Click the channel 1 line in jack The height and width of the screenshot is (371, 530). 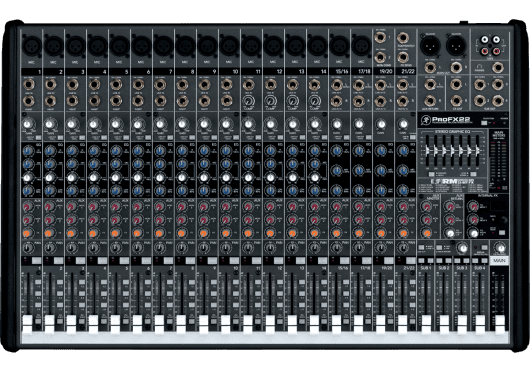(28, 84)
